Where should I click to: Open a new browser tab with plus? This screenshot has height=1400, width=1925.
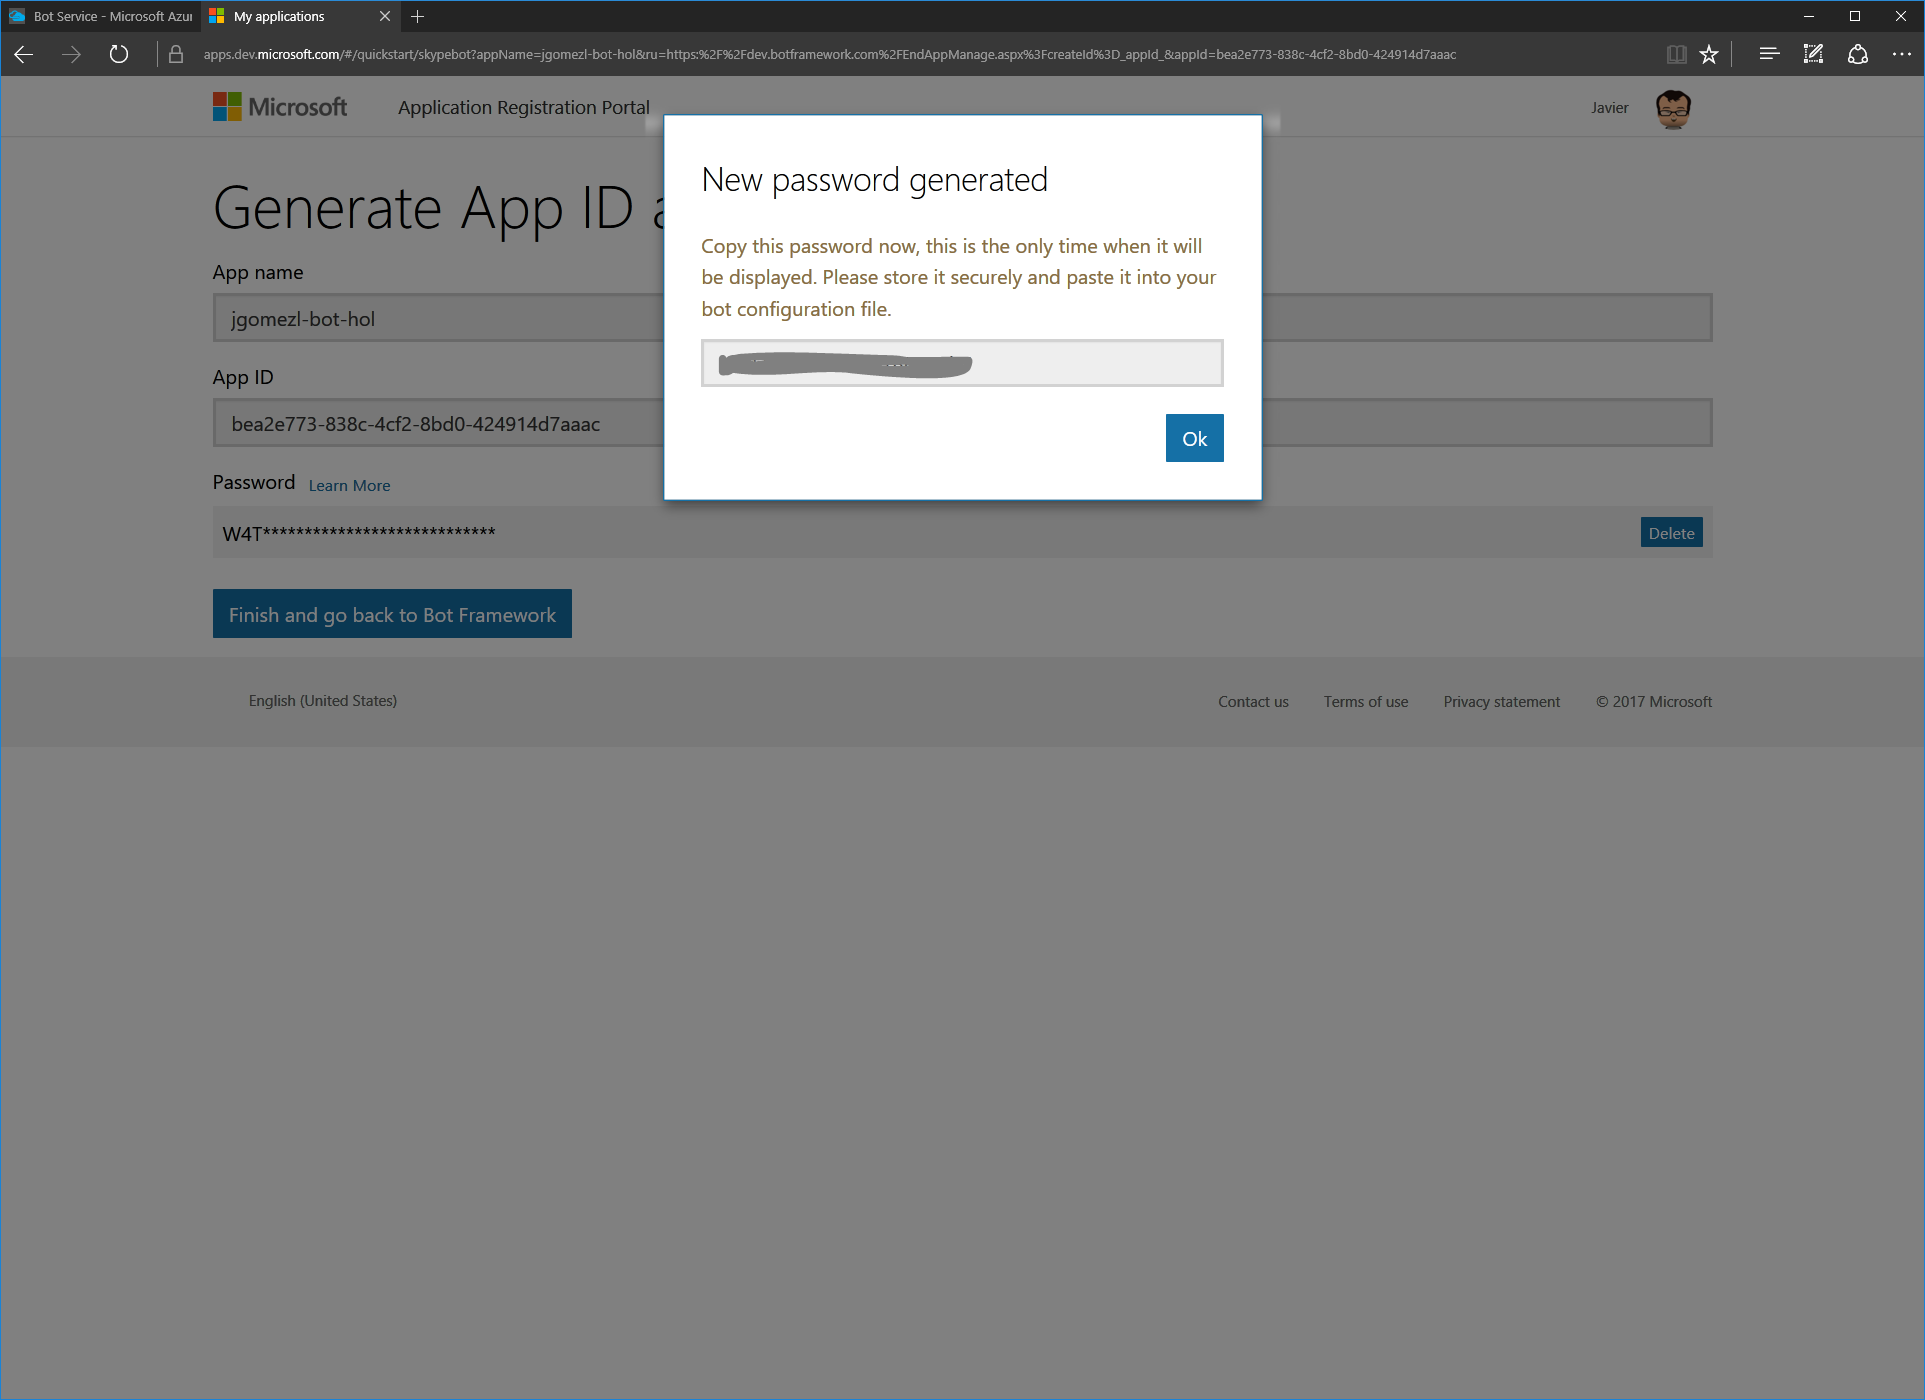(418, 16)
